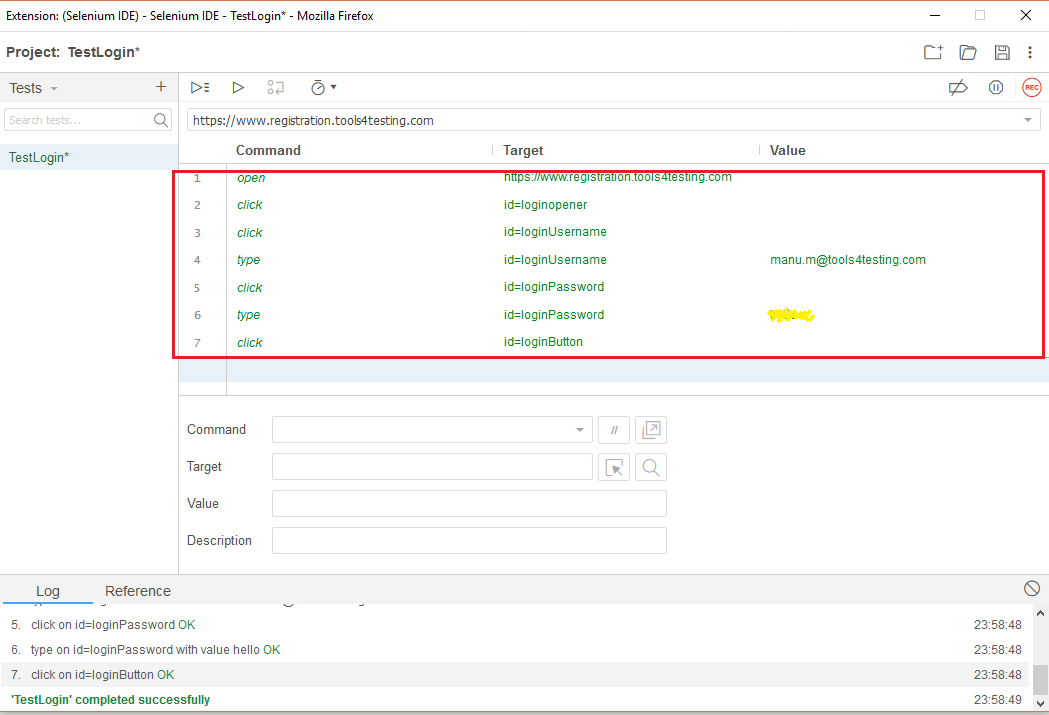Click Target column header
Screen dimensions: 1049x715
point(523,150)
